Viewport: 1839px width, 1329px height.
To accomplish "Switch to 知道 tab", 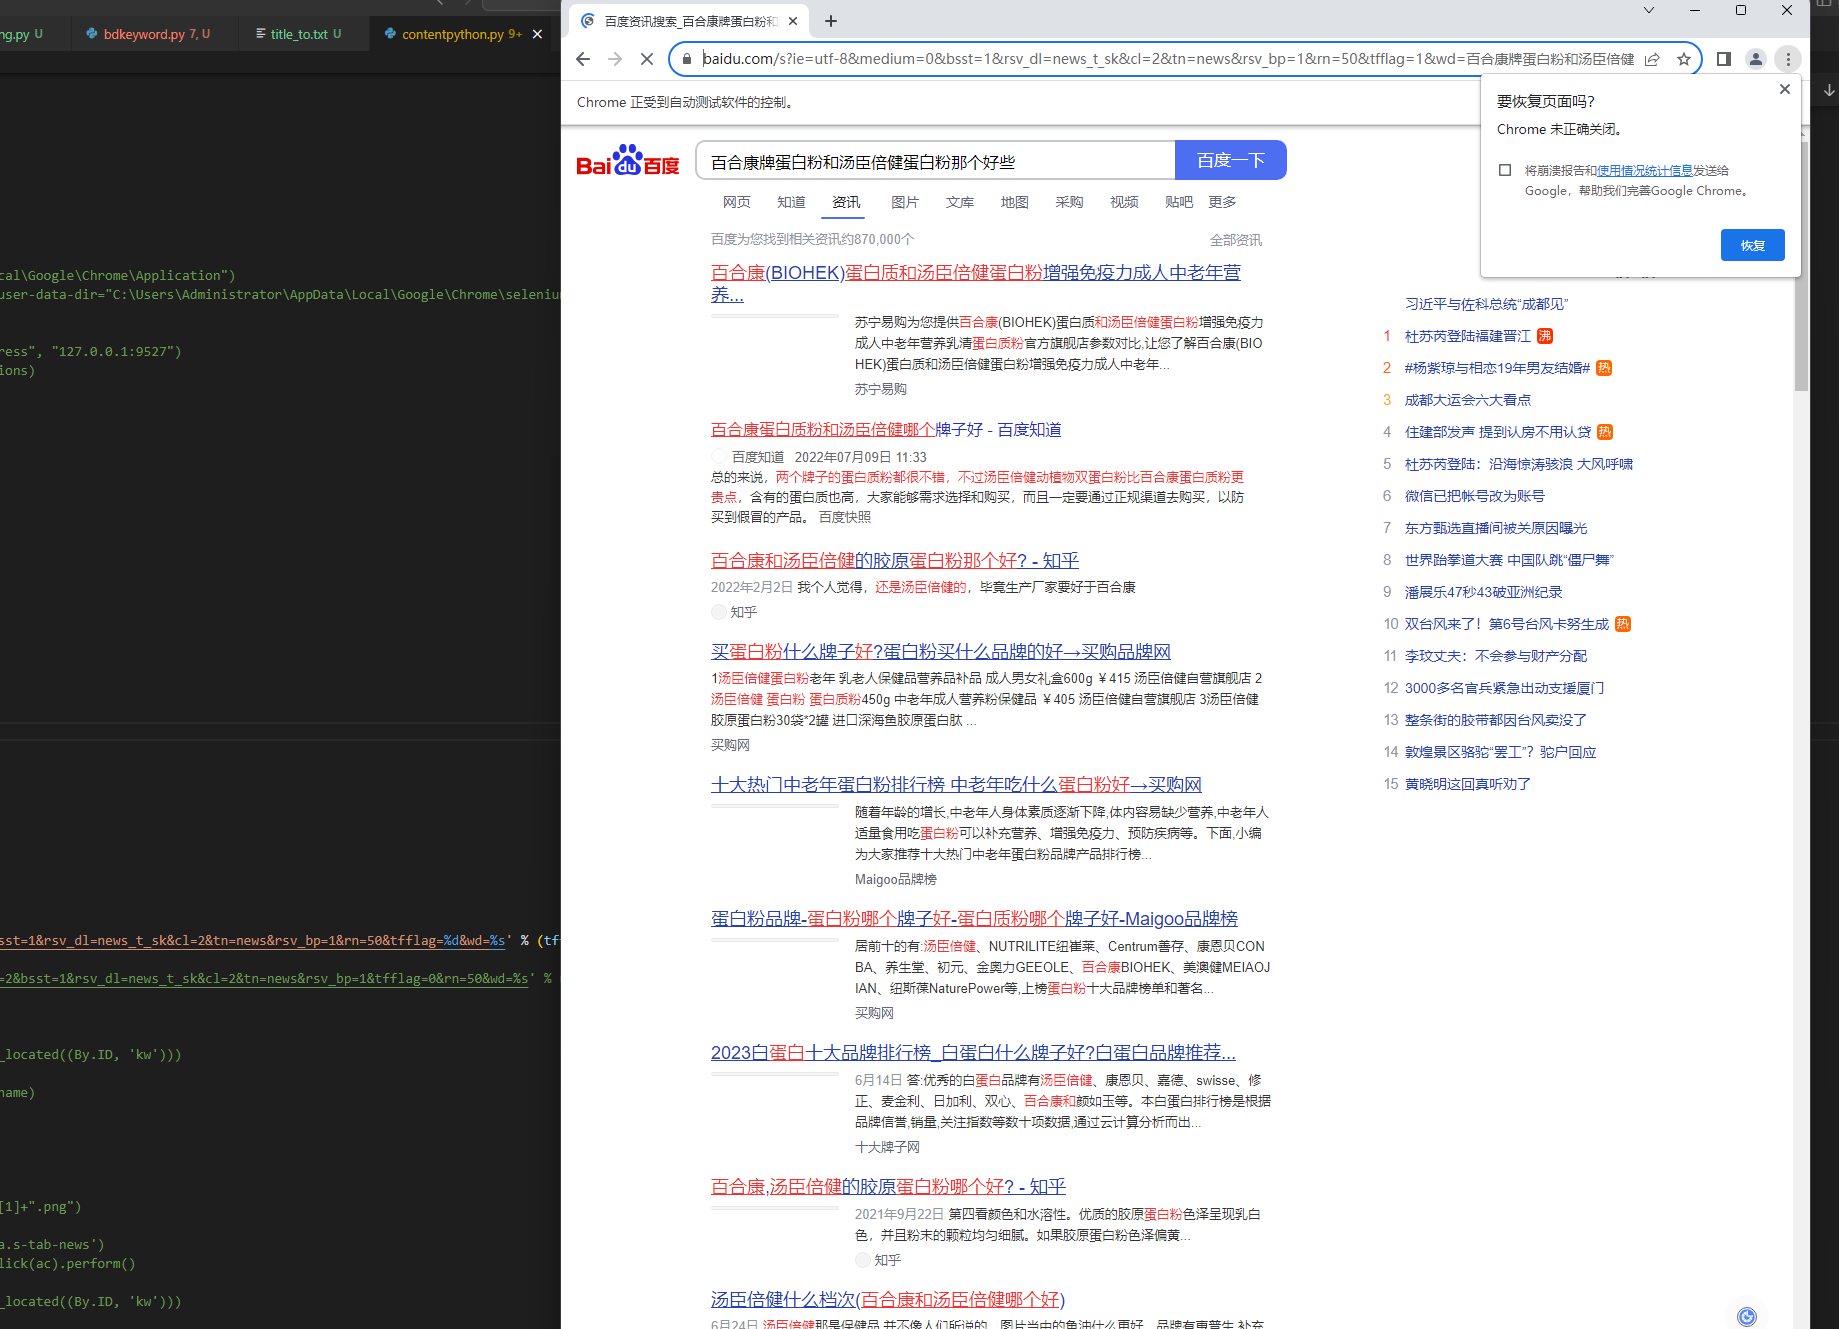I will pyautogui.click(x=791, y=202).
